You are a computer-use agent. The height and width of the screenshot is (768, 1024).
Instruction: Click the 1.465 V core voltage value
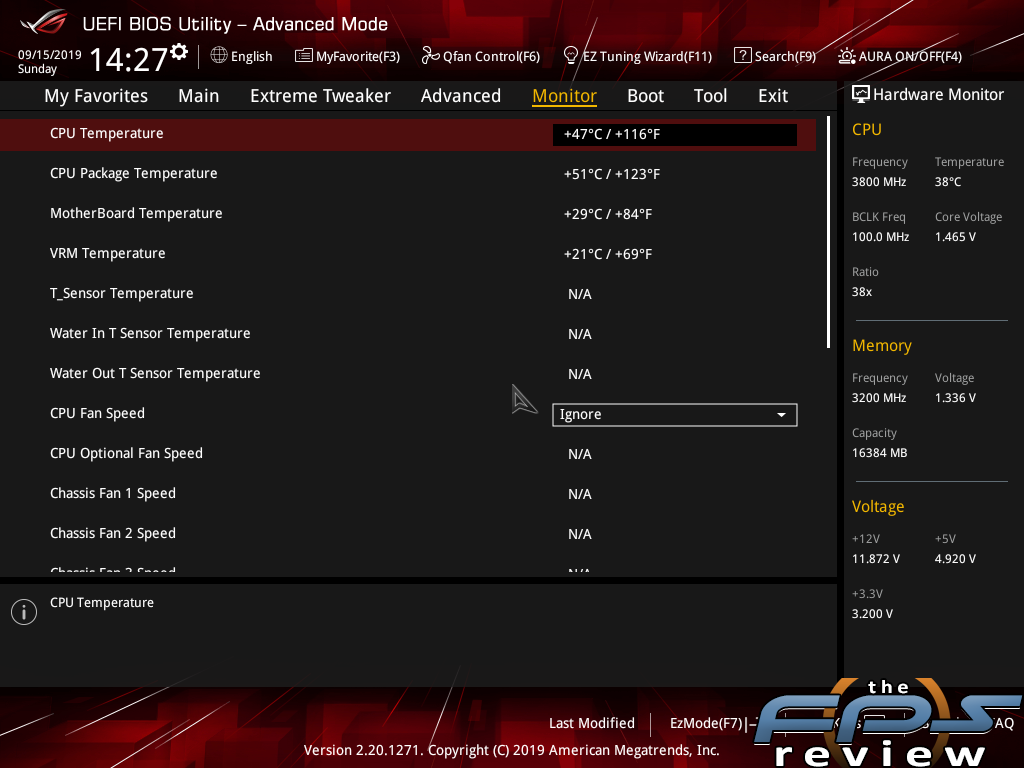tap(955, 237)
